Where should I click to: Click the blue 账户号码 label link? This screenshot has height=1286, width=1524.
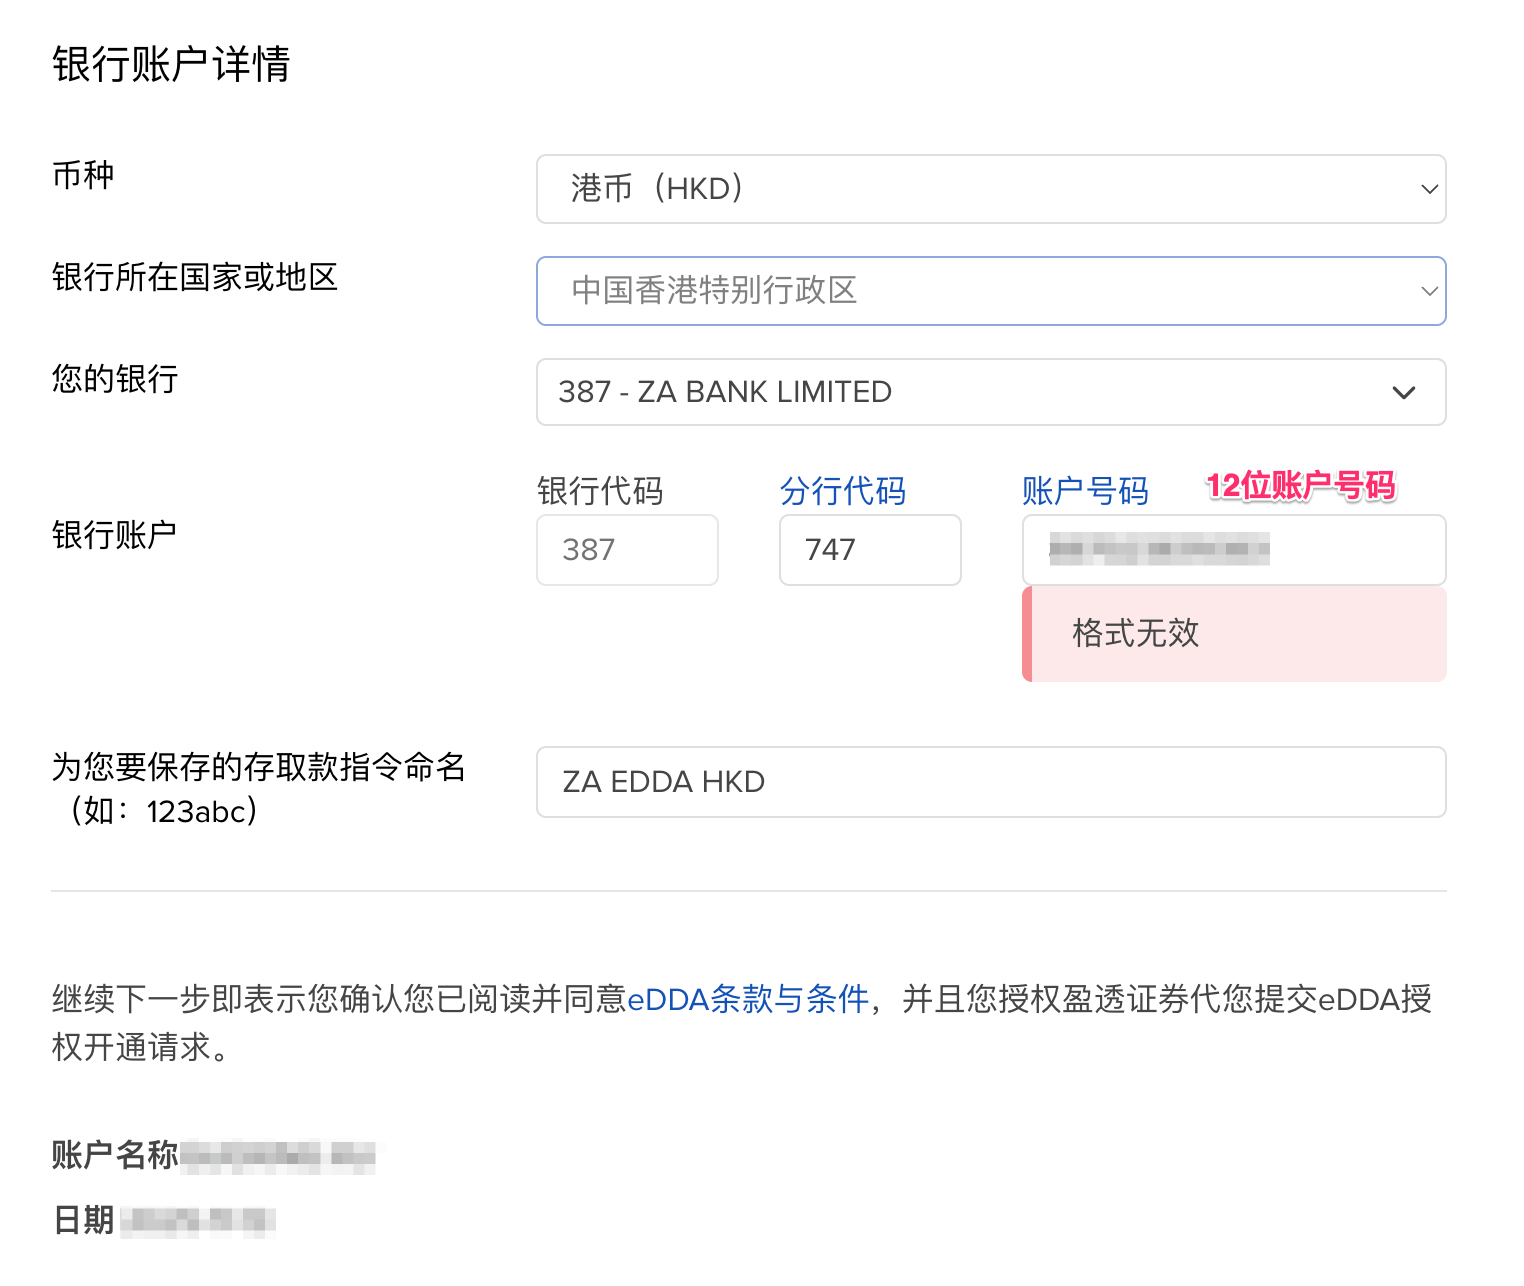(1084, 491)
